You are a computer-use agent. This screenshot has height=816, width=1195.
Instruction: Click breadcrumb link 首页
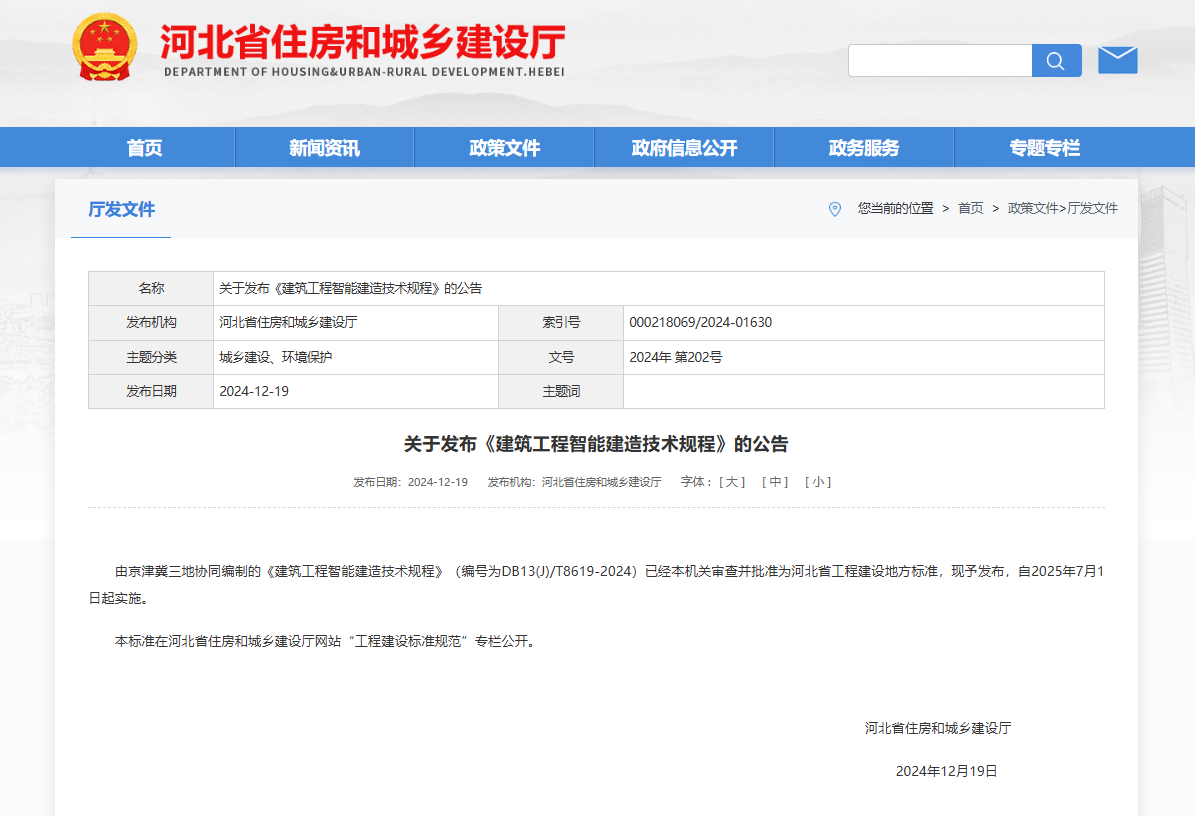point(970,209)
